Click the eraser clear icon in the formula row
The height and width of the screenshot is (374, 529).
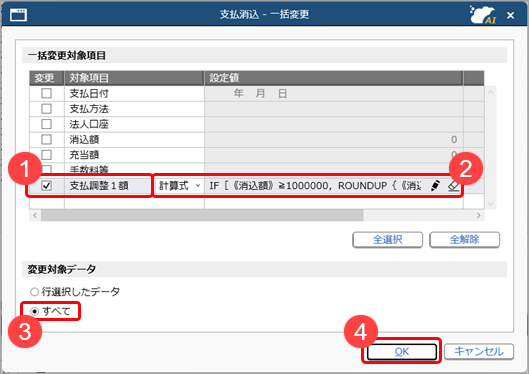[453, 186]
